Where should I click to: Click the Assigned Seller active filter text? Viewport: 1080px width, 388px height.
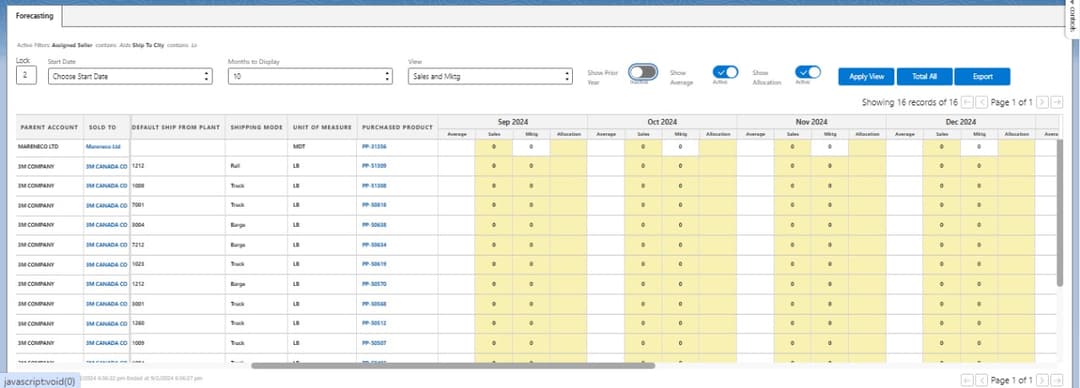coord(72,45)
